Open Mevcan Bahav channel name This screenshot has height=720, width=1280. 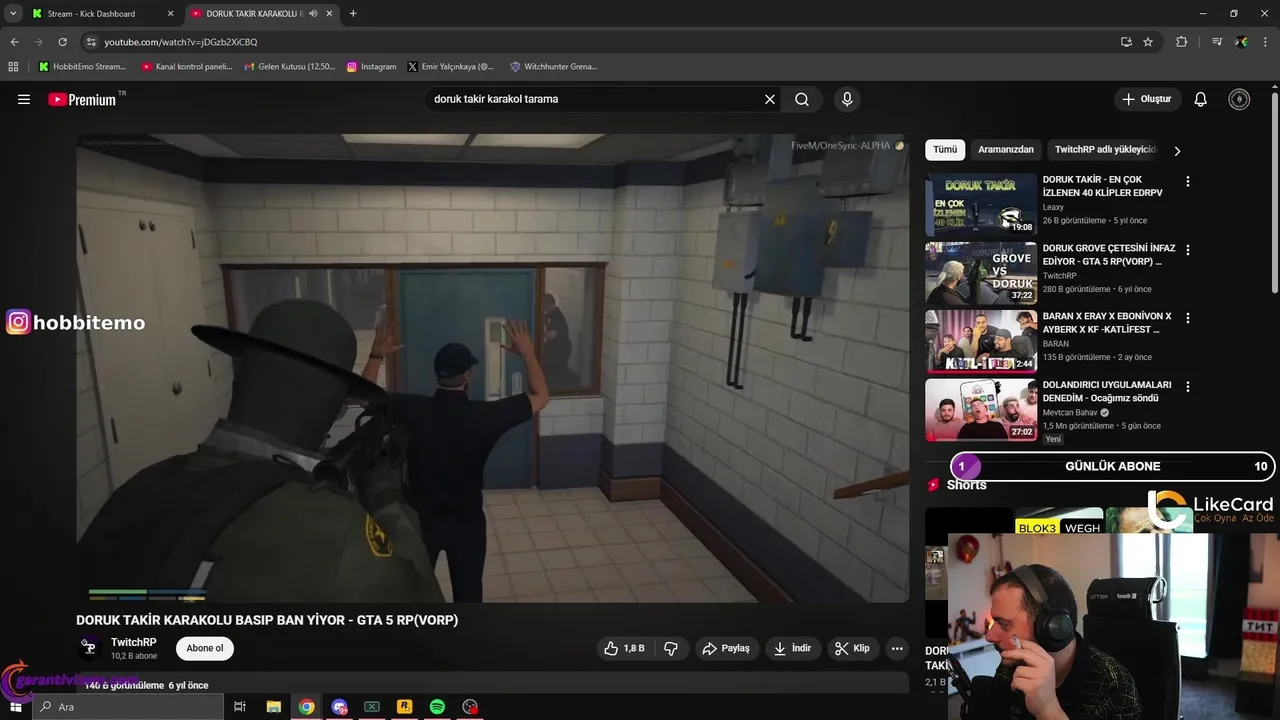(x=1069, y=412)
